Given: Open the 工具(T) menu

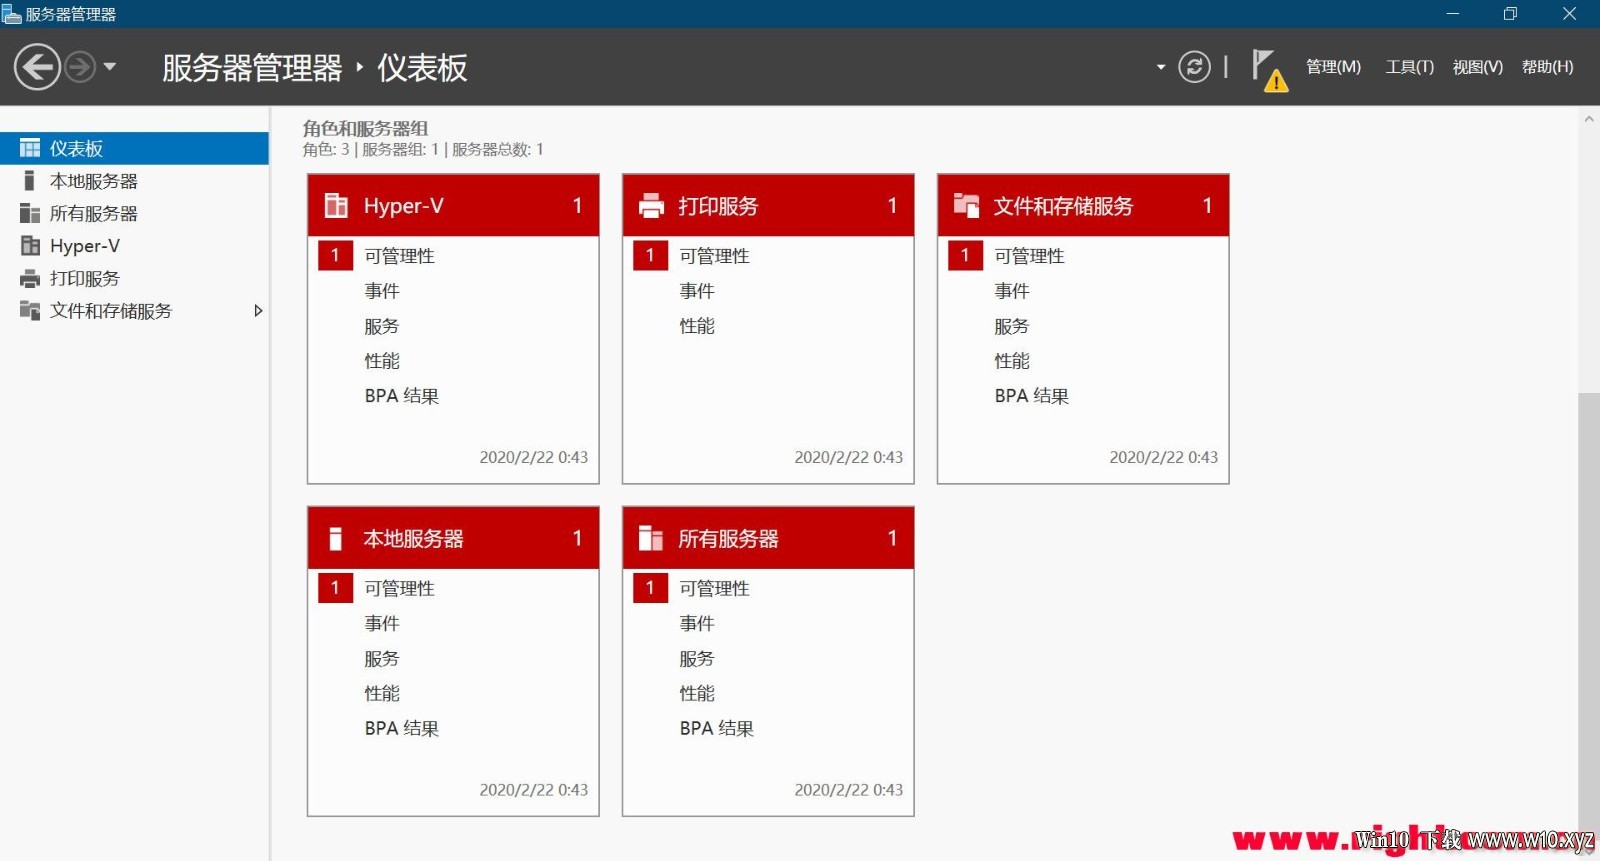Looking at the screenshot, I should coord(1409,67).
